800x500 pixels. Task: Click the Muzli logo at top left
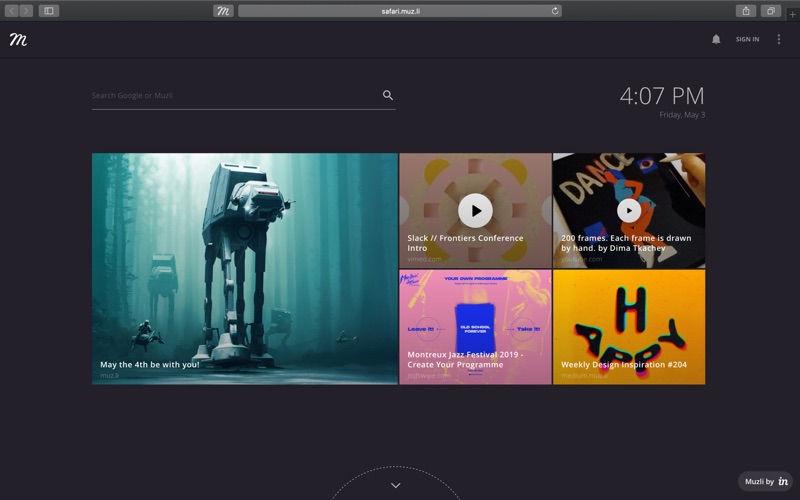click(18, 39)
